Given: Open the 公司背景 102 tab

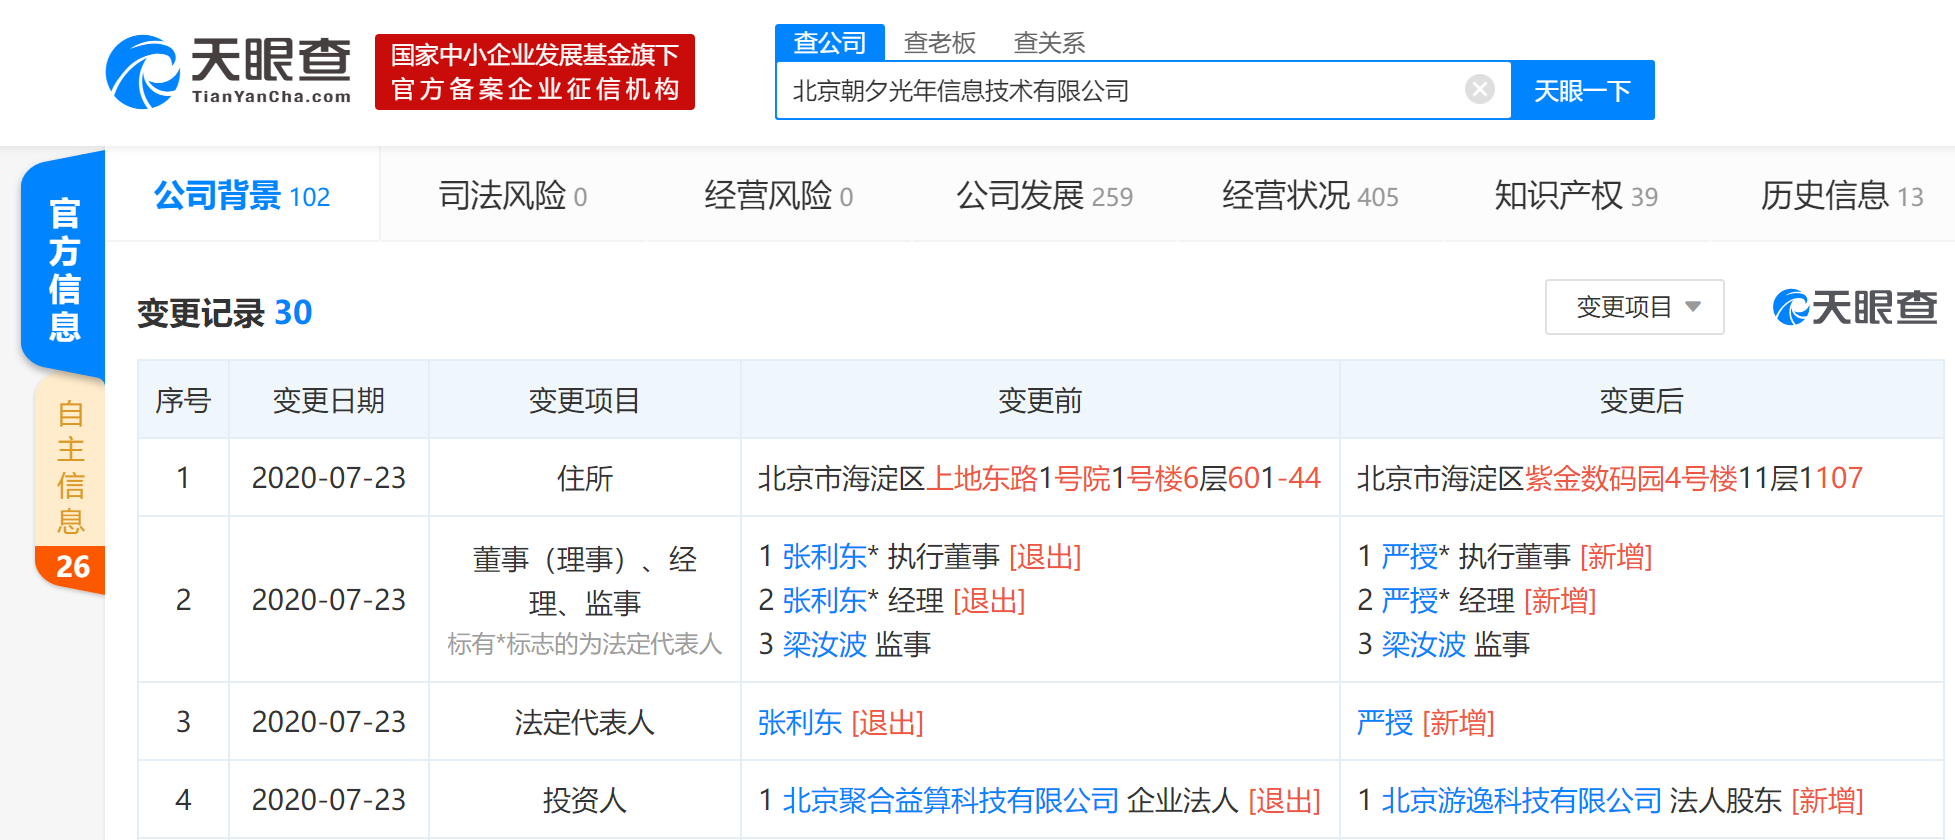Looking at the screenshot, I should coord(242,196).
